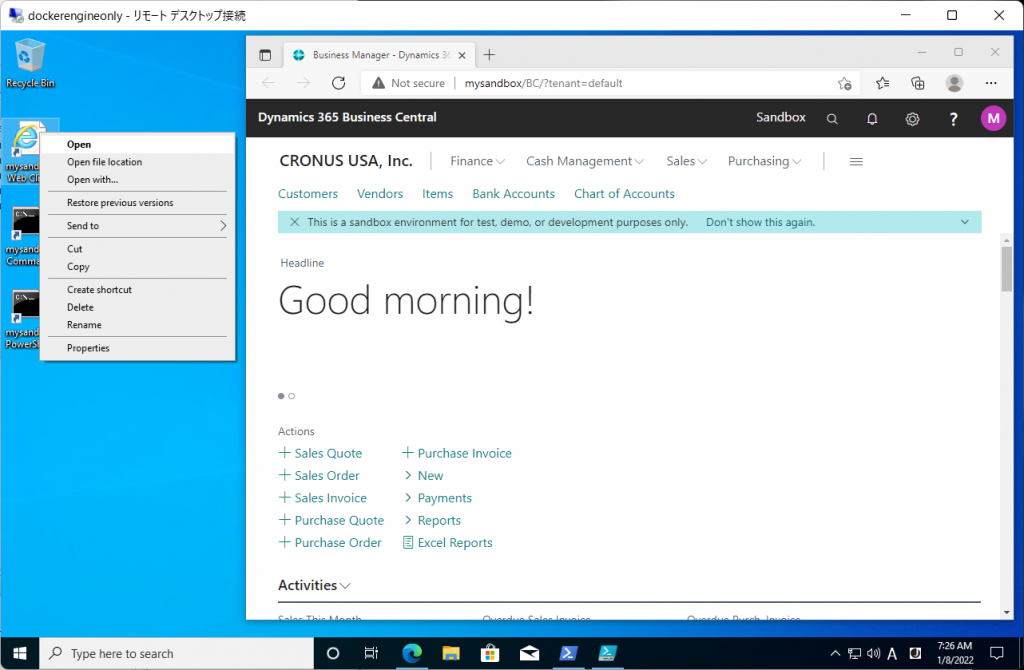The width and height of the screenshot is (1024, 670).
Task: Click the browser forward arrow
Action: coord(303,83)
